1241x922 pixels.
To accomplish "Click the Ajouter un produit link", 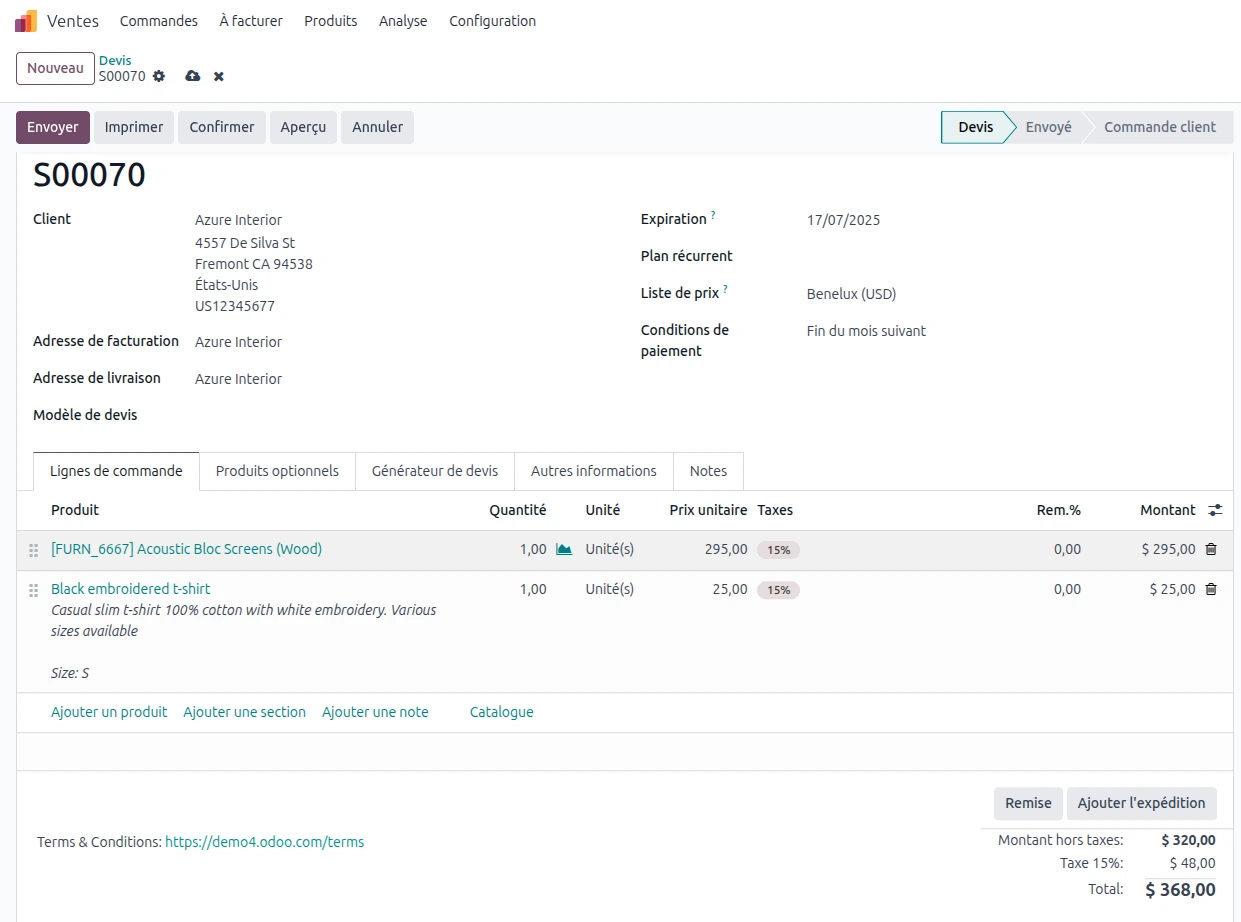I will point(109,712).
